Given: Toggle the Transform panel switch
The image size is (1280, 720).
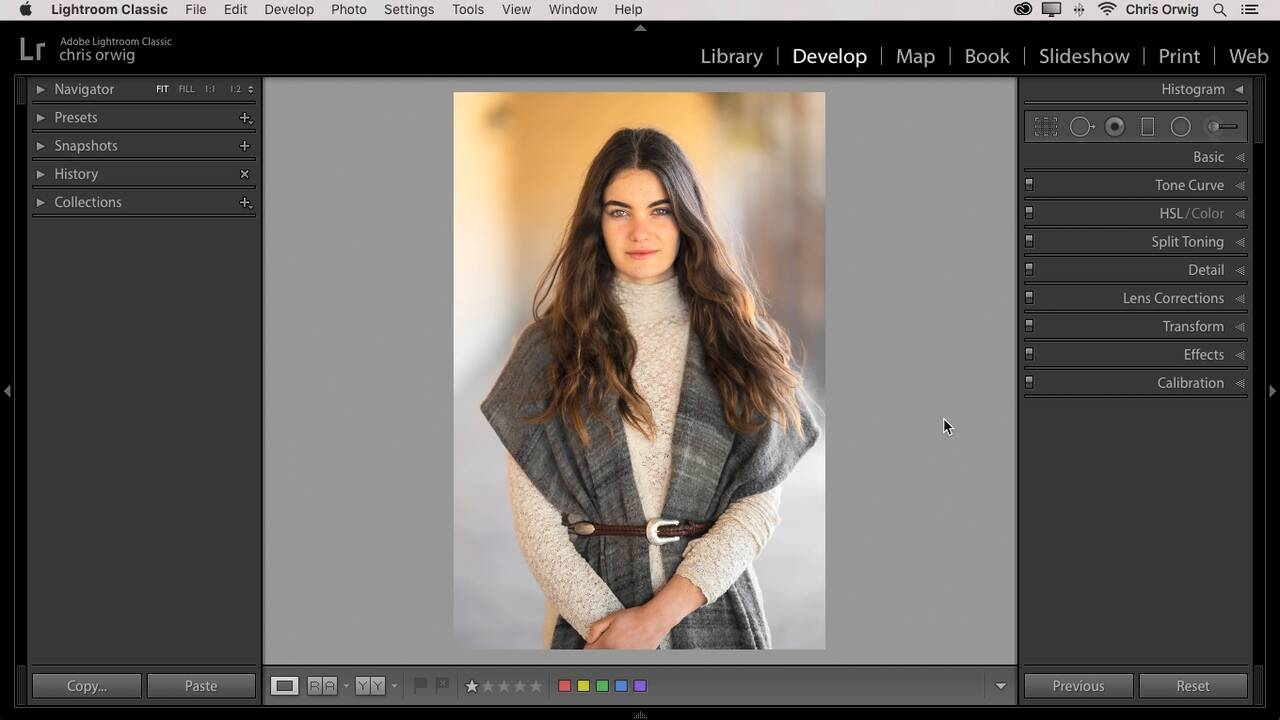Looking at the screenshot, I should 1029,326.
